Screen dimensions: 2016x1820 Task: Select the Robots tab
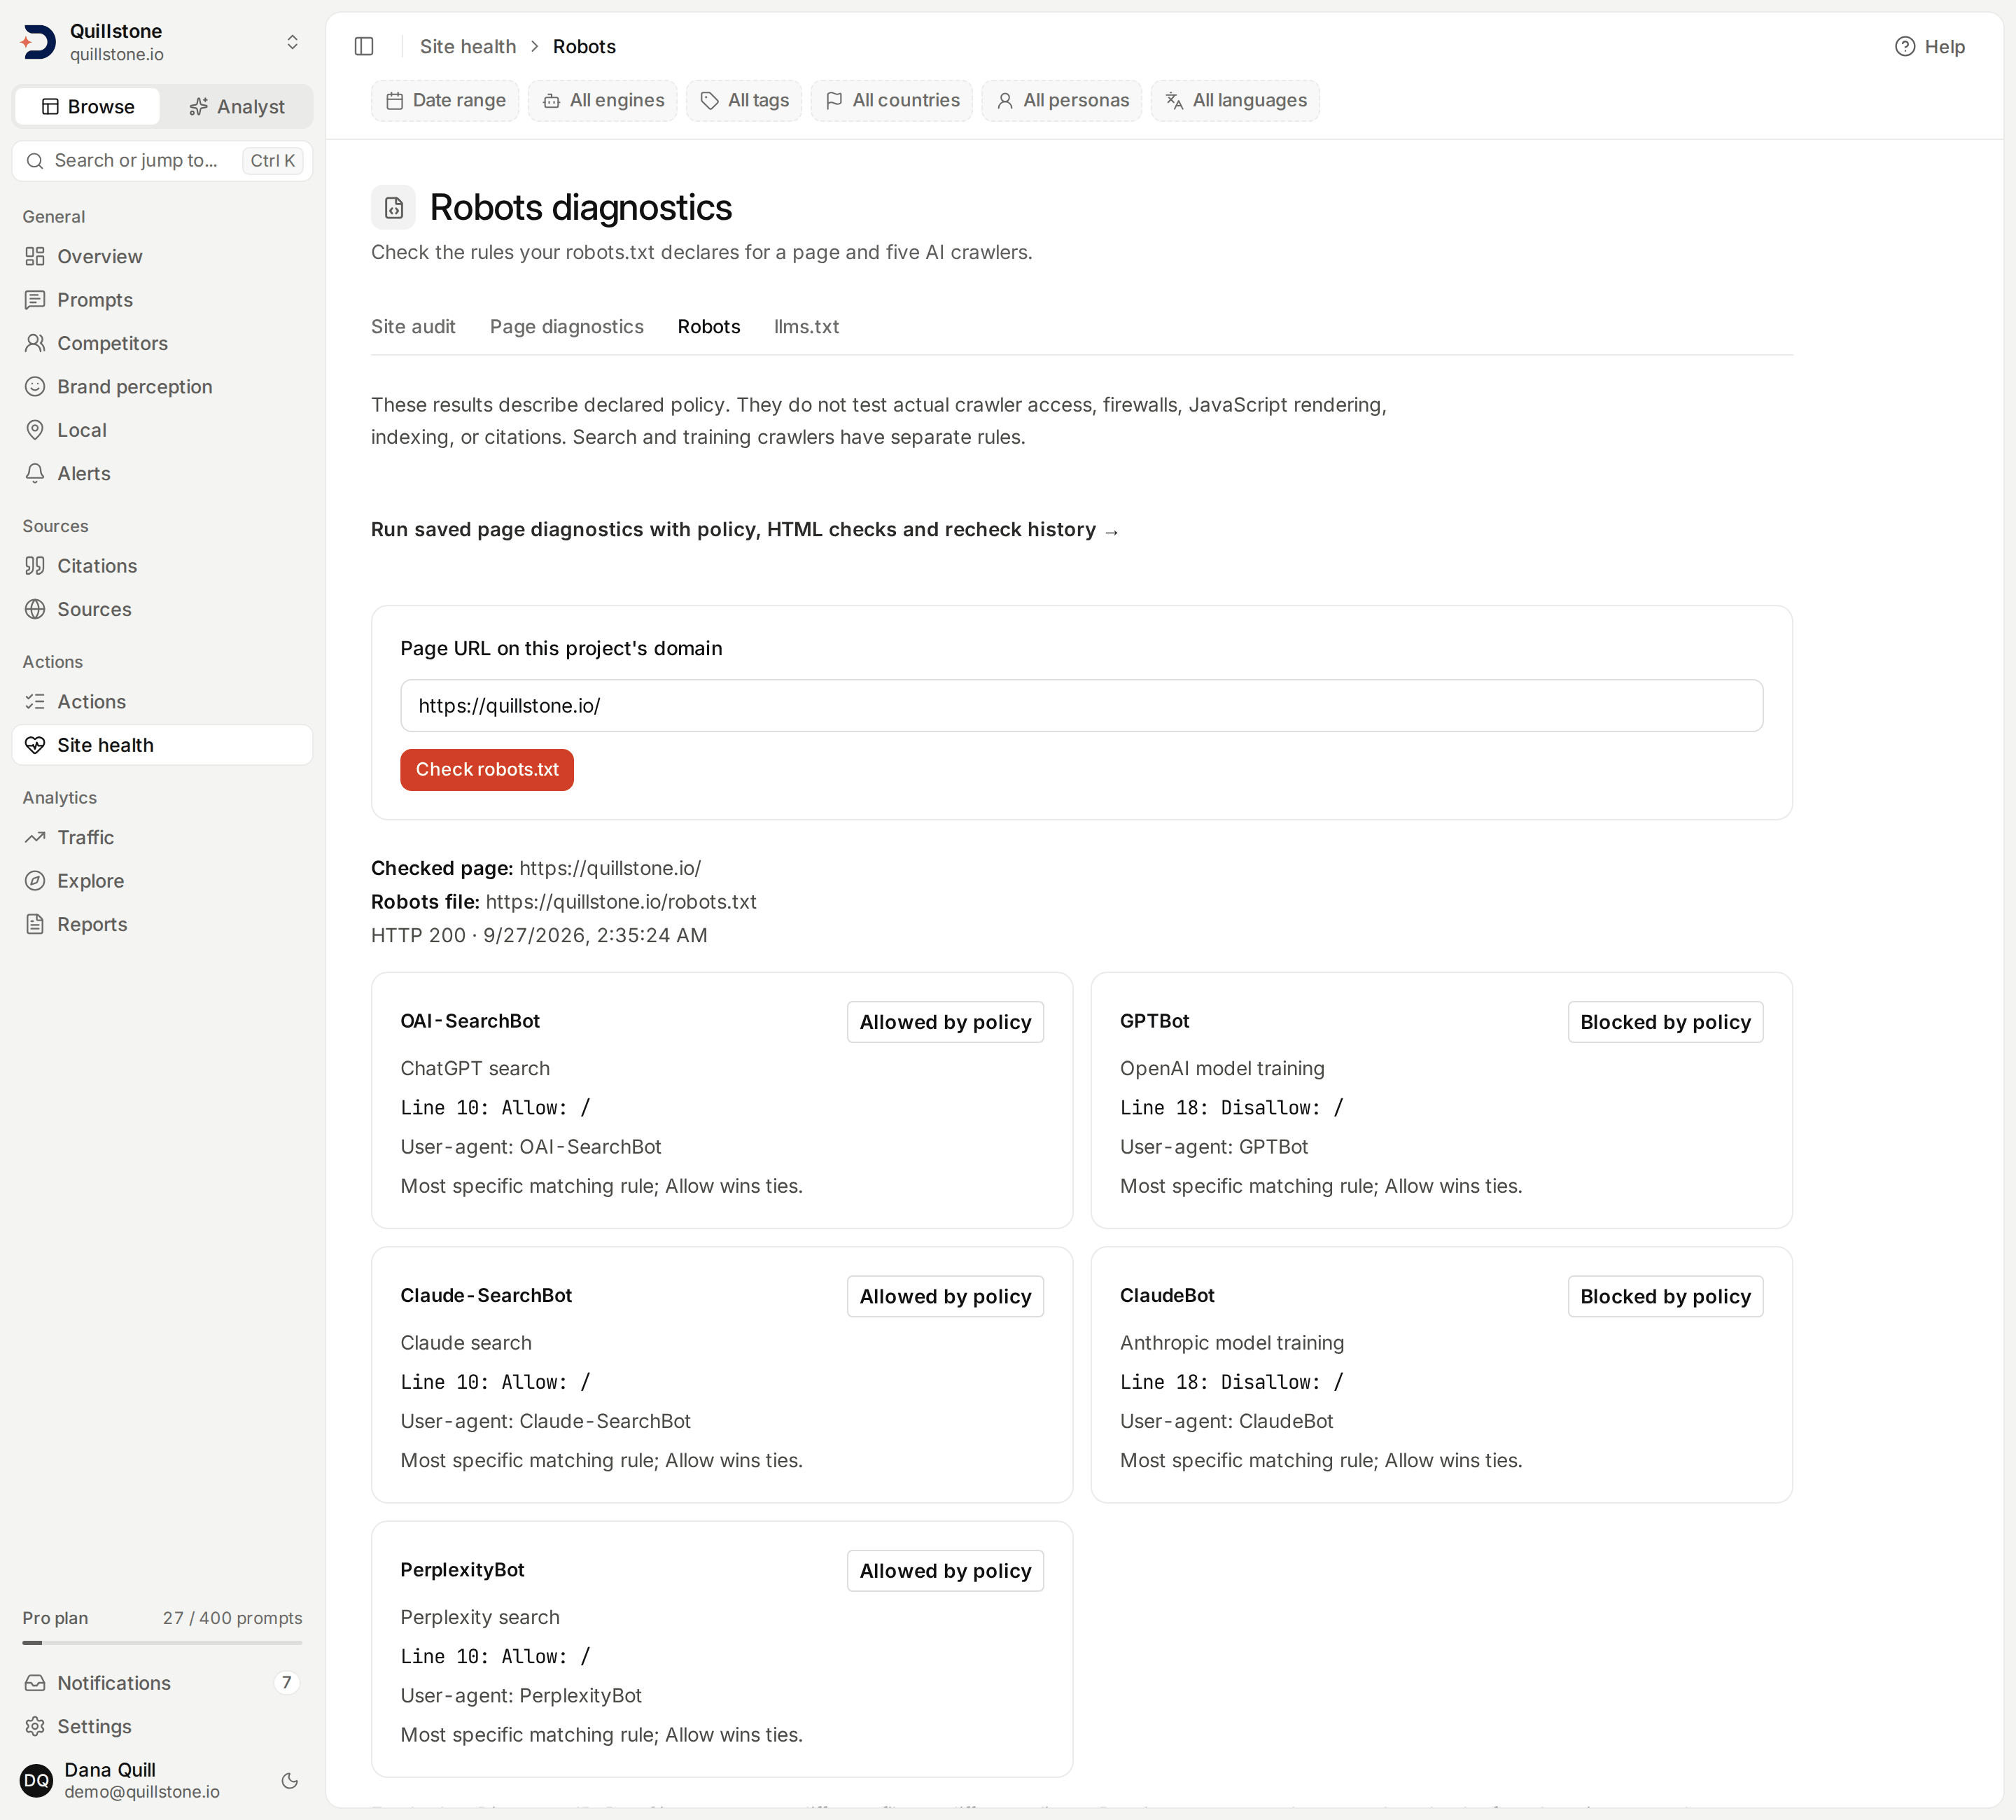(709, 327)
